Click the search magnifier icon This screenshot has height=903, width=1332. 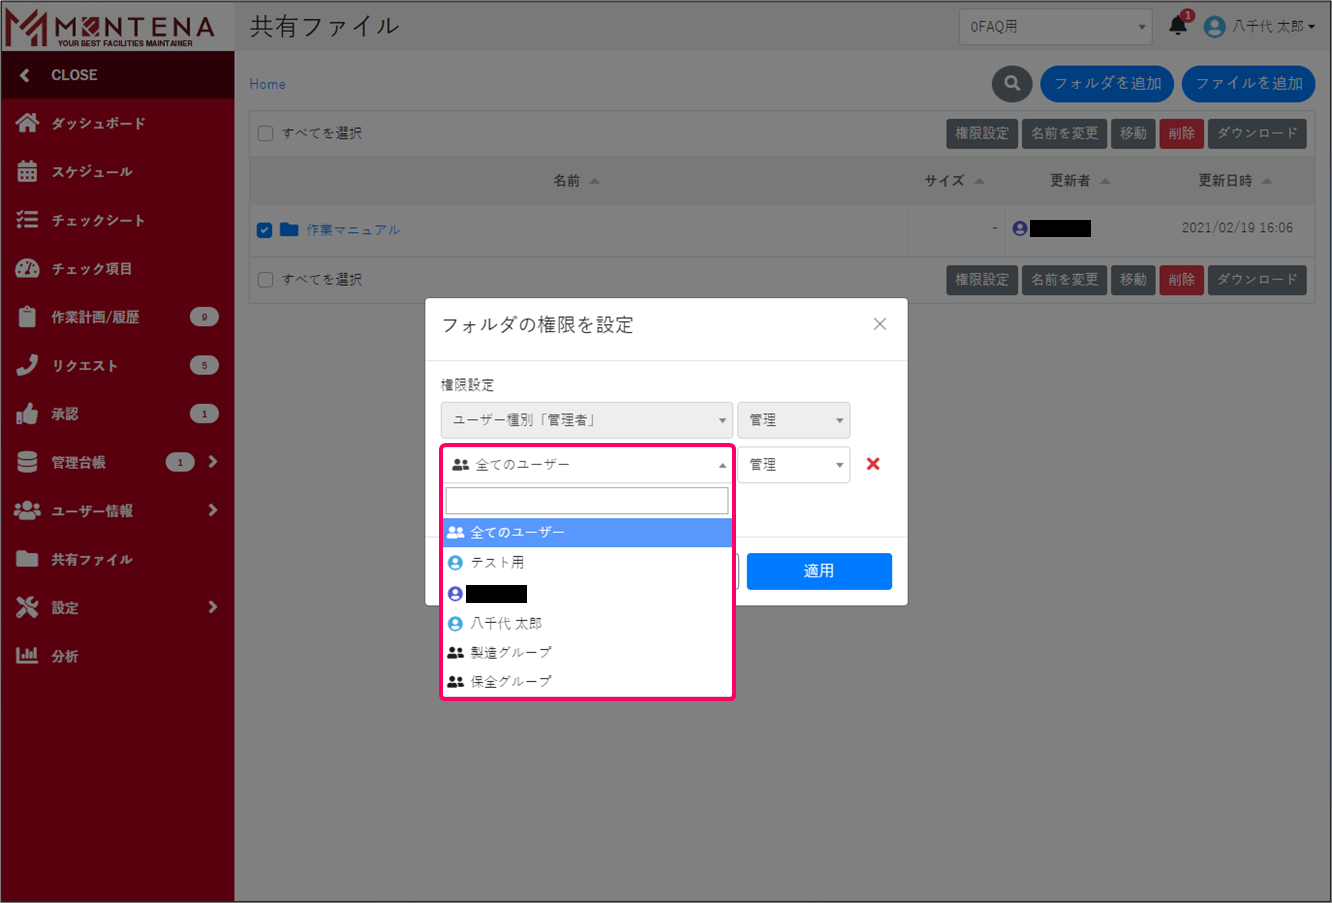coord(1011,84)
